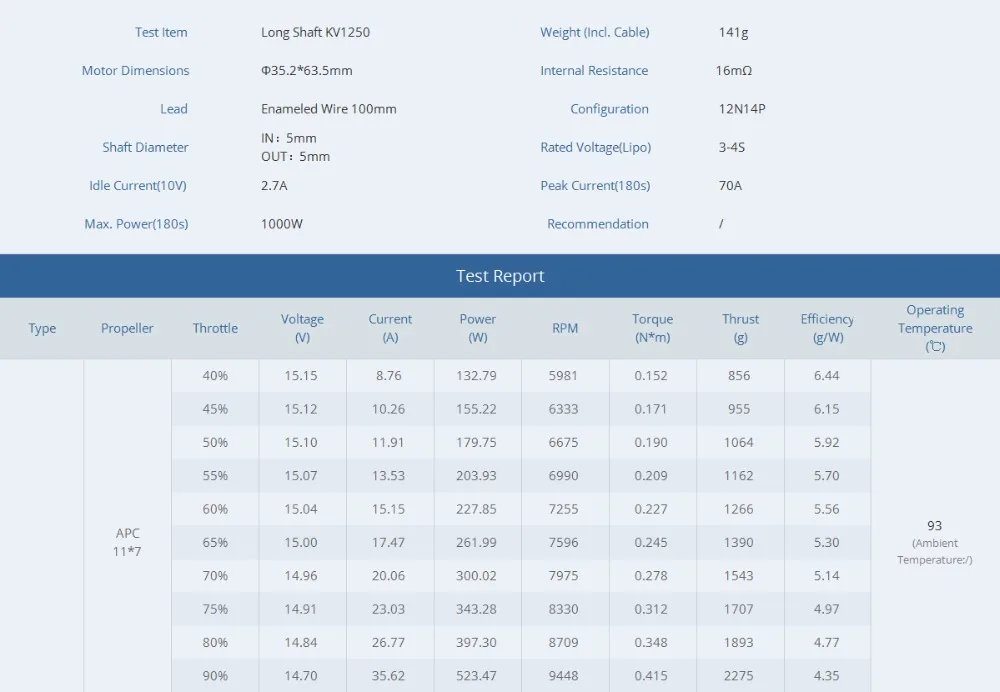This screenshot has width=1000, height=692.
Task: Click the "4.77" efficiency cell
Action: coord(827,642)
